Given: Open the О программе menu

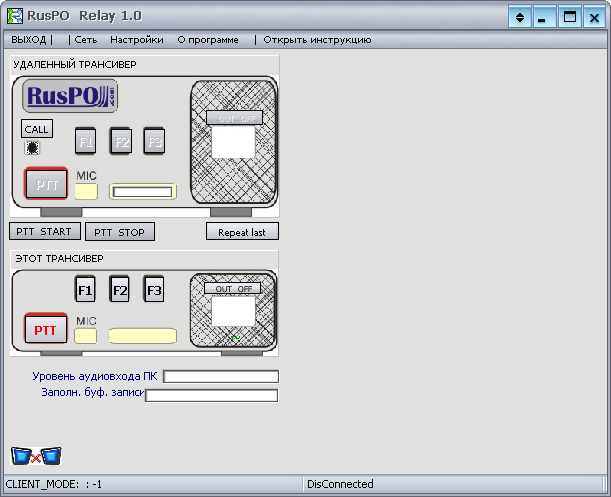Looking at the screenshot, I should point(208,40).
